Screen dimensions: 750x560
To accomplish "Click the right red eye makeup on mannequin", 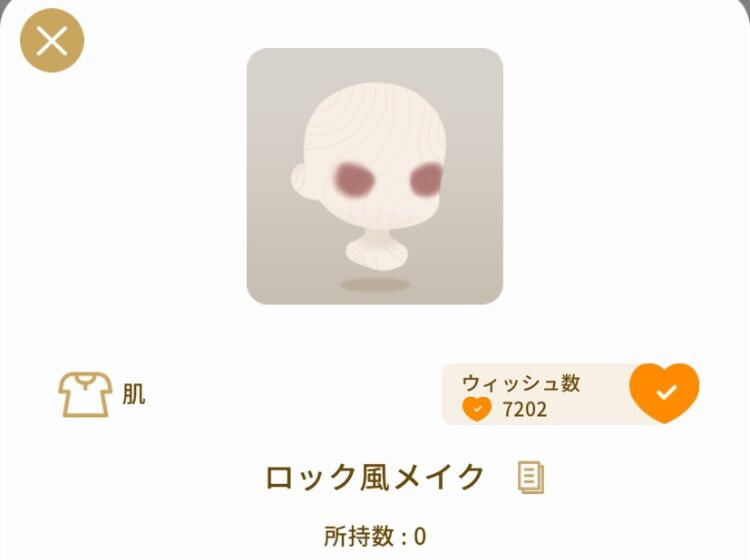I will [x=427, y=179].
